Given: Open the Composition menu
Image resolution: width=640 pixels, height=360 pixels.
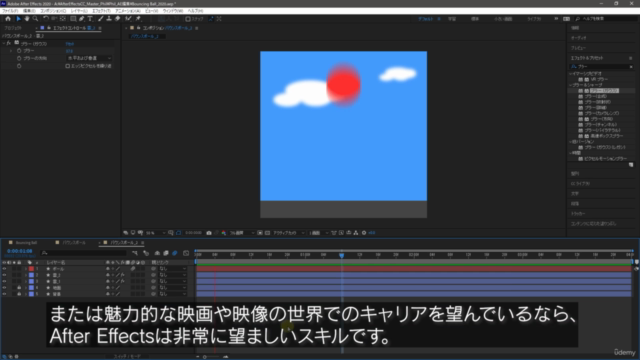Looking at the screenshot, I should tap(53, 11).
